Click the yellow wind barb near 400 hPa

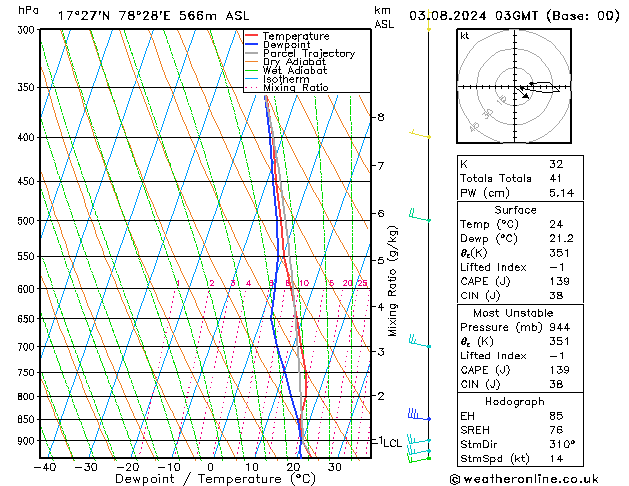coord(419,134)
